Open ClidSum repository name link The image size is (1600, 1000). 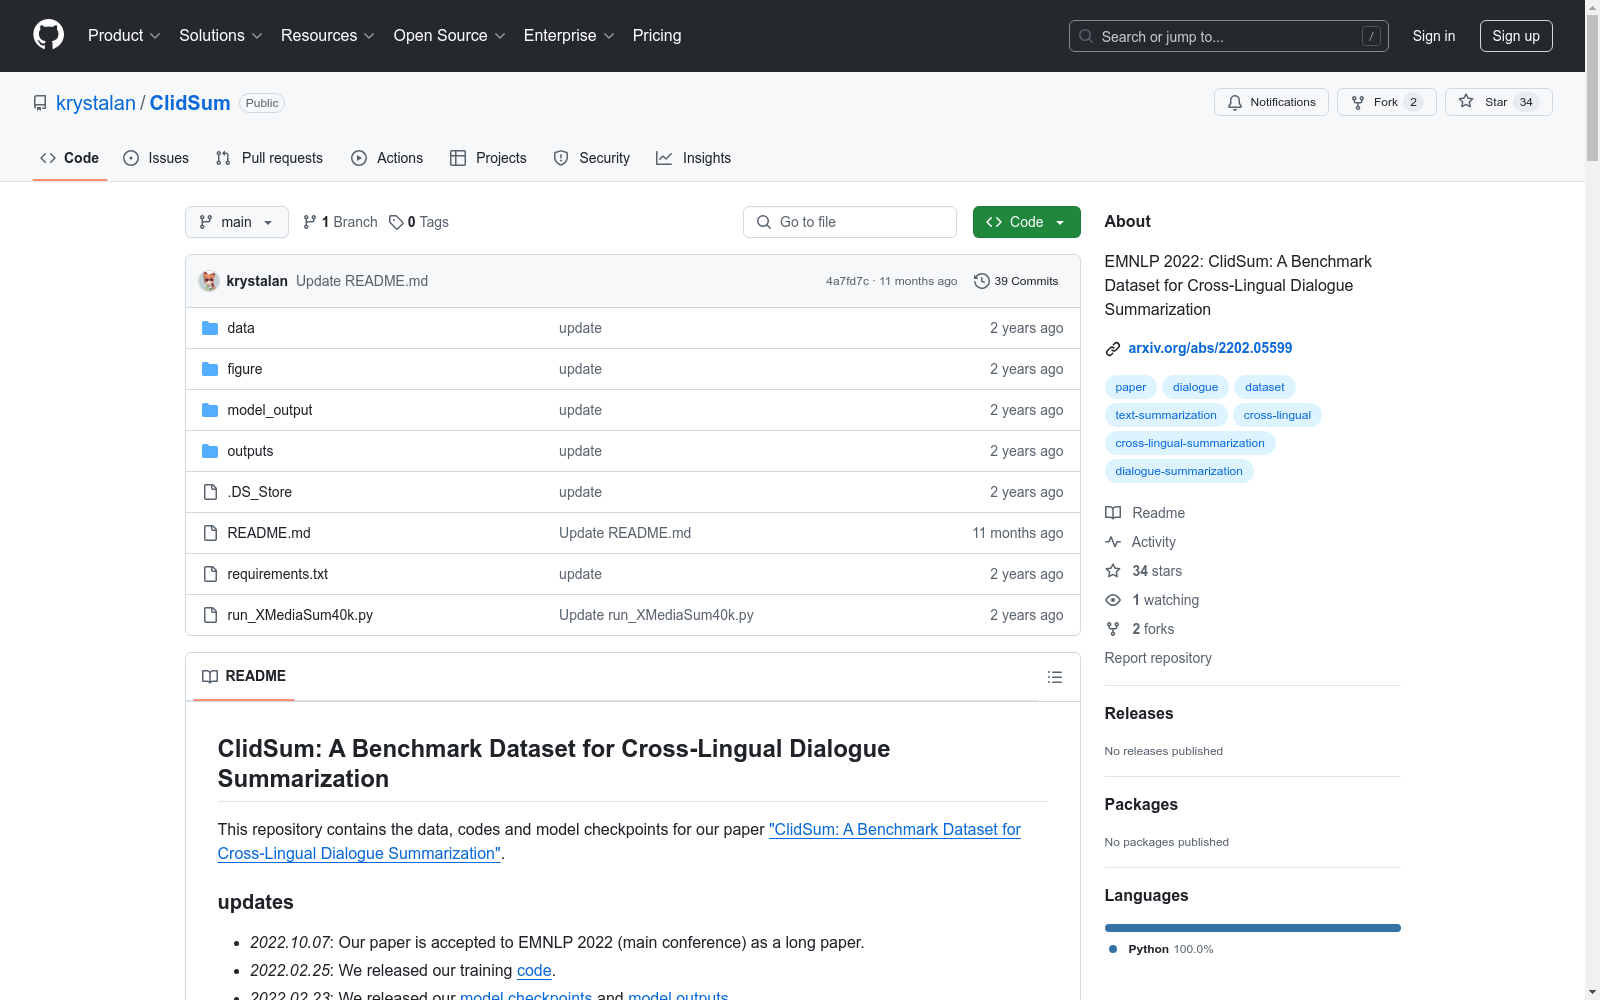[190, 103]
